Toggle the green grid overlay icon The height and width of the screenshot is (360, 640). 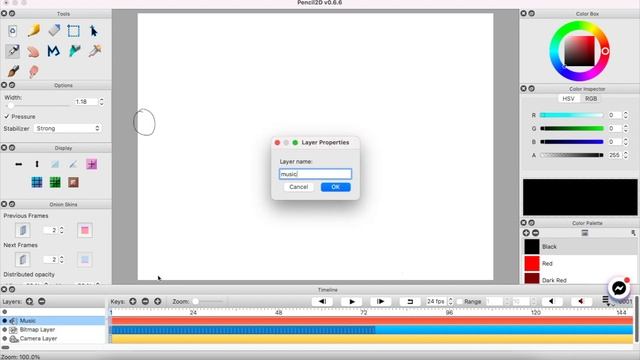point(55,182)
